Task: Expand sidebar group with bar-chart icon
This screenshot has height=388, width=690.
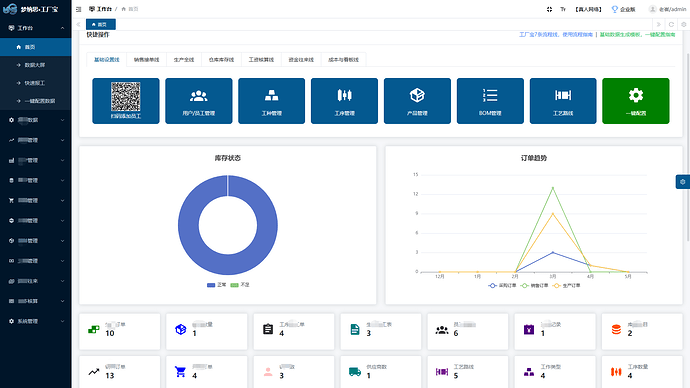Action: click(36, 161)
